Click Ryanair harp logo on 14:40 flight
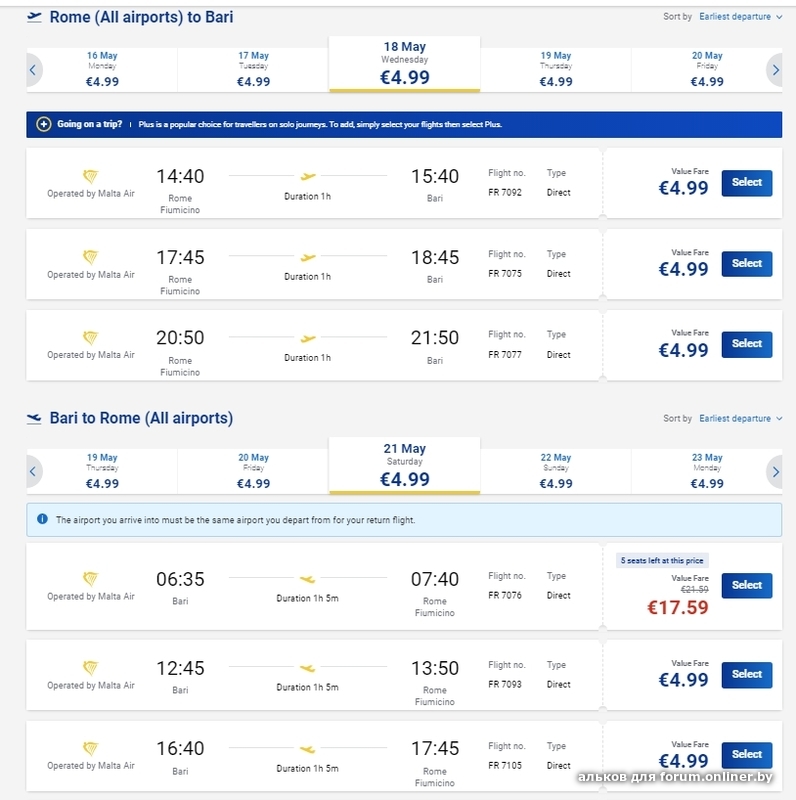Viewport: 796px width, 800px height. 91,175
